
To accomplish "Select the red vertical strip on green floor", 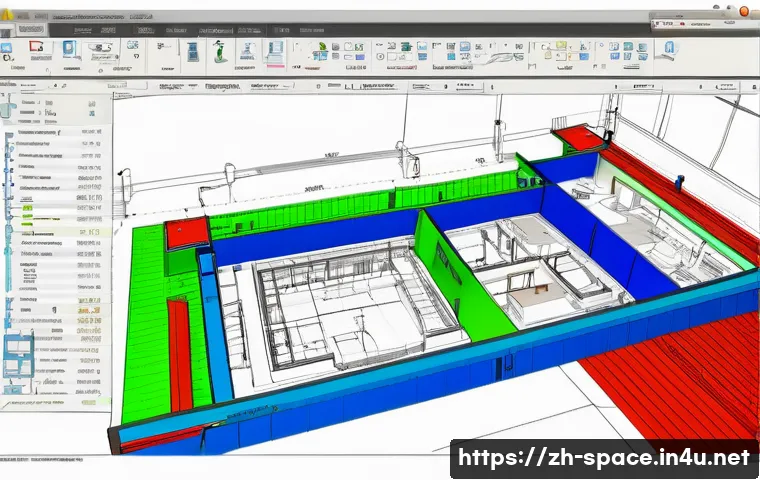I will 180,355.
